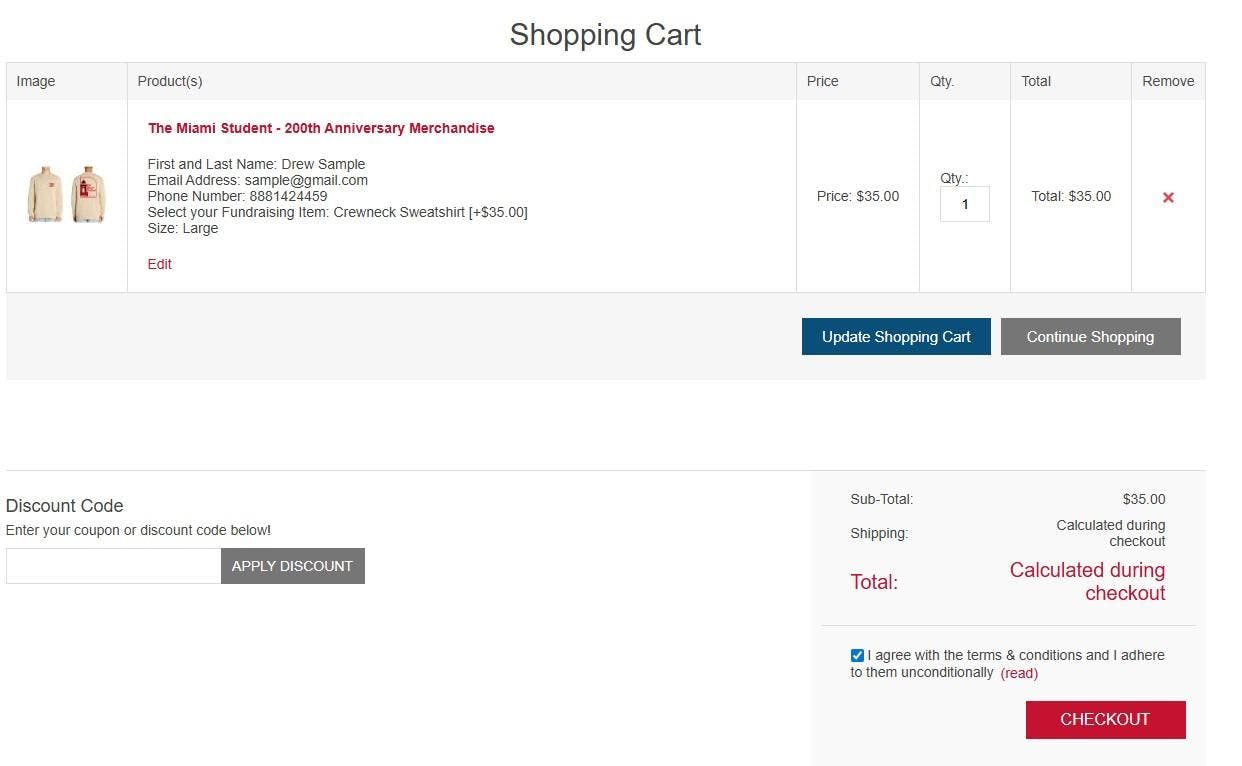Click the Discount Code section heading
The width and height of the screenshot is (1242, 766).
65,506
